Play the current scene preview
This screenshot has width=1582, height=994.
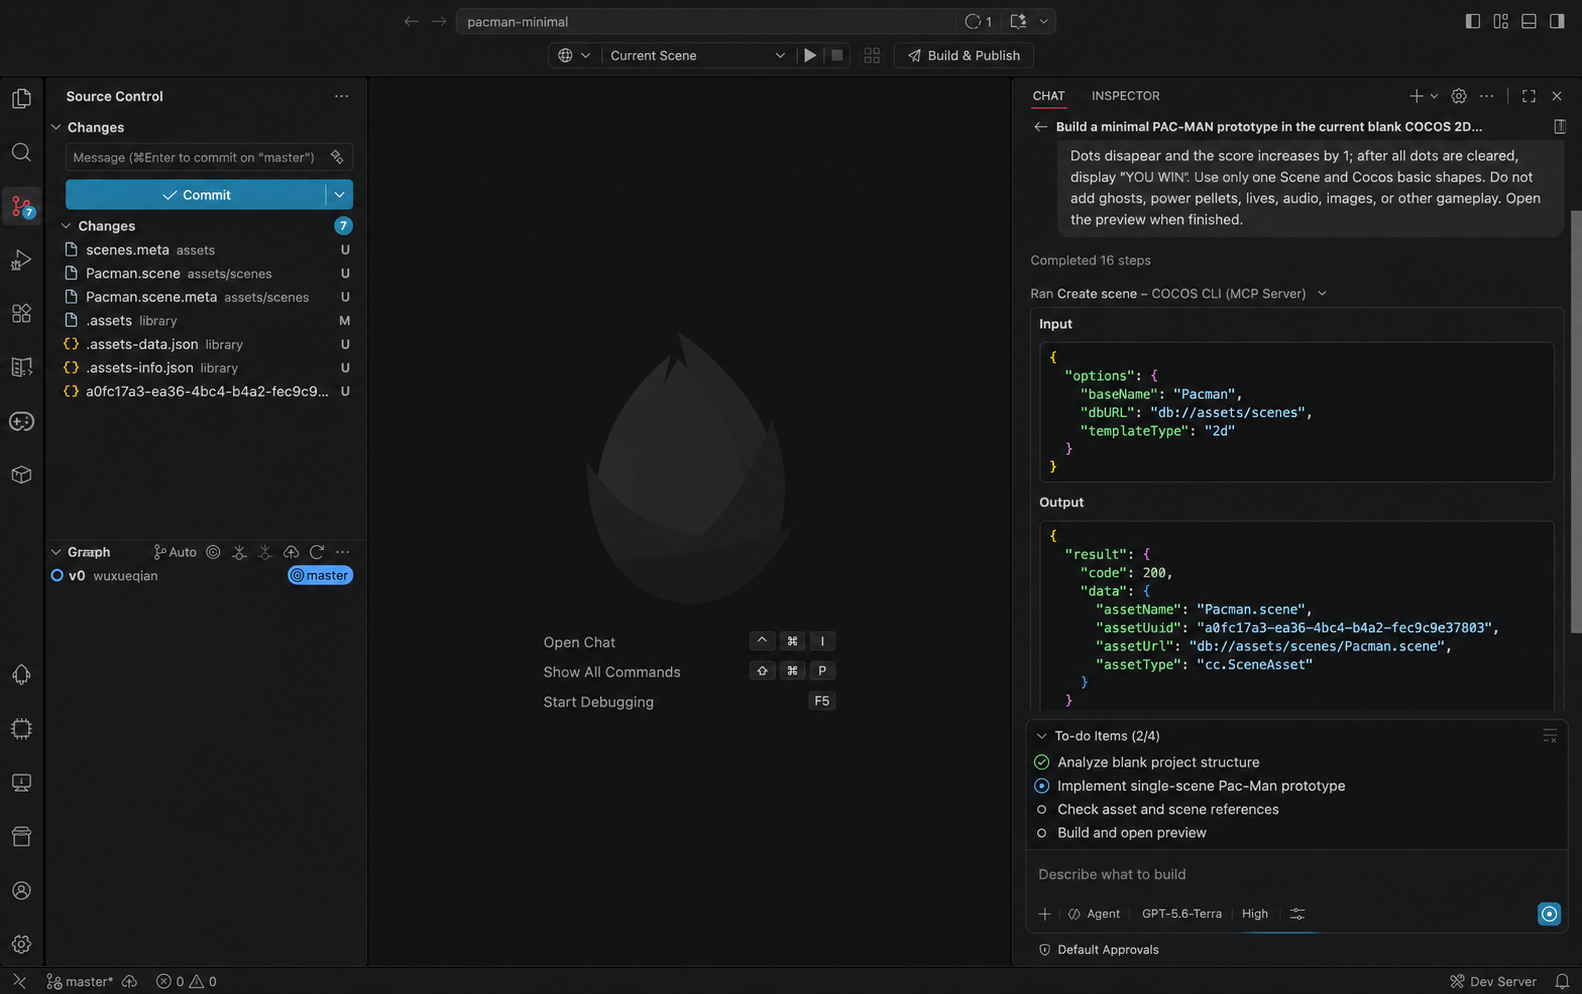tap(810, 55)
